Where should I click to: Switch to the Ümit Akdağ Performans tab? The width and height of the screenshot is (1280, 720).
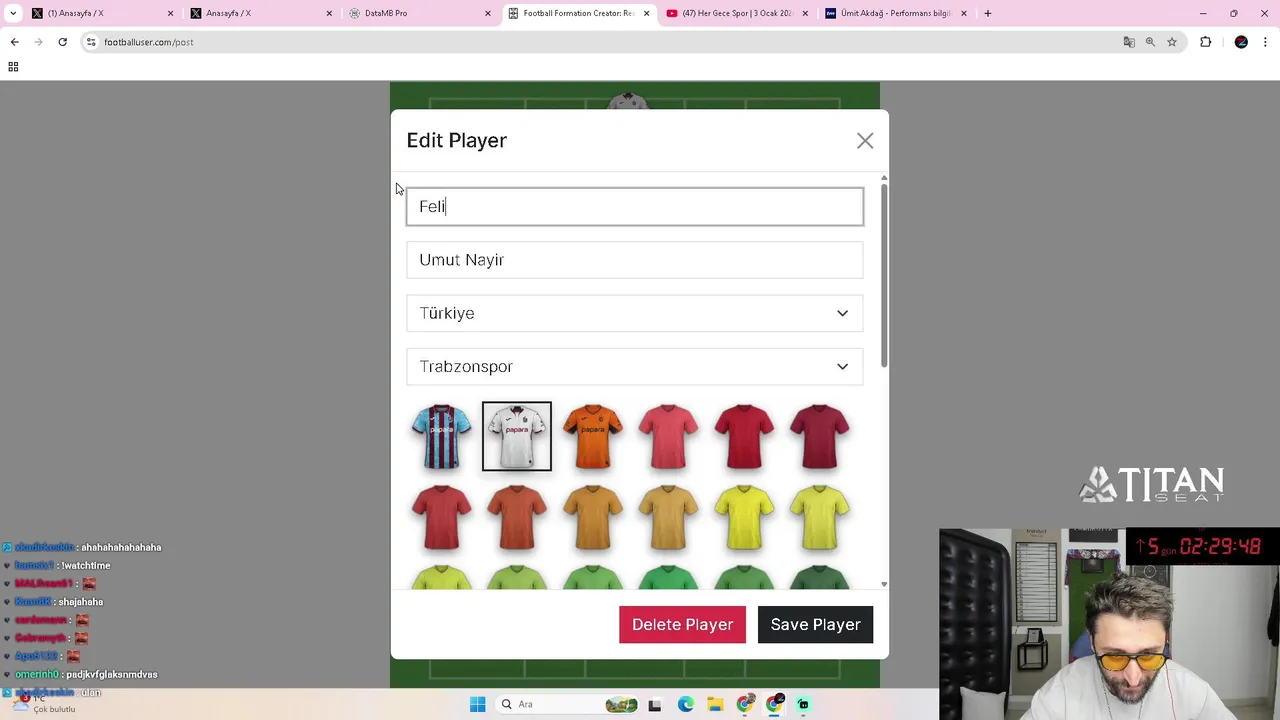(x=896, y=13)
